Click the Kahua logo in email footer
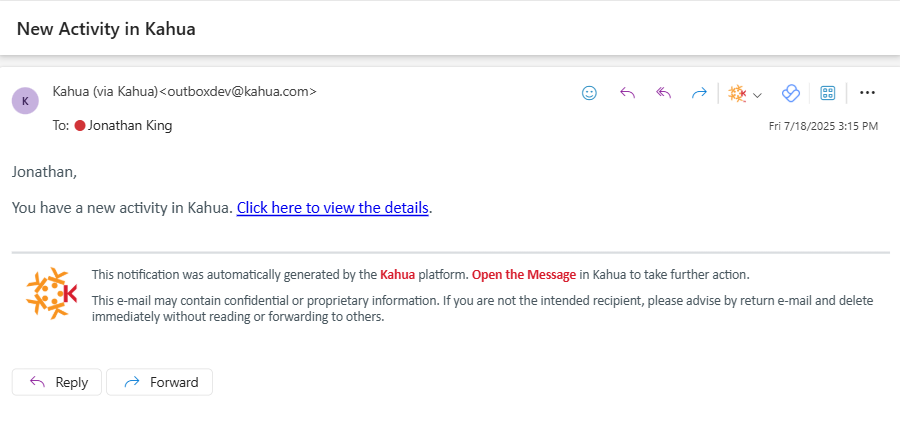Image resolution: width=900 pixels, height=421 pixels. click(x=52, y=293)
